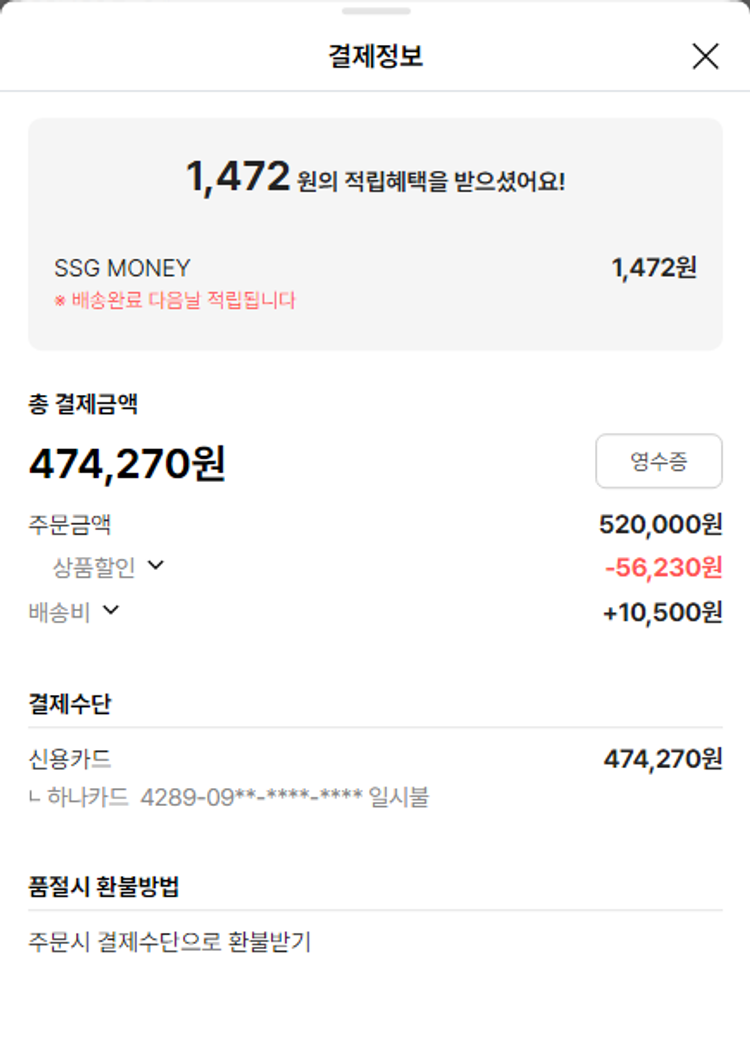Viewport: 750px width, 1062px height.
Task: Open the 영수증 receipt
Action: pos(658,461)
